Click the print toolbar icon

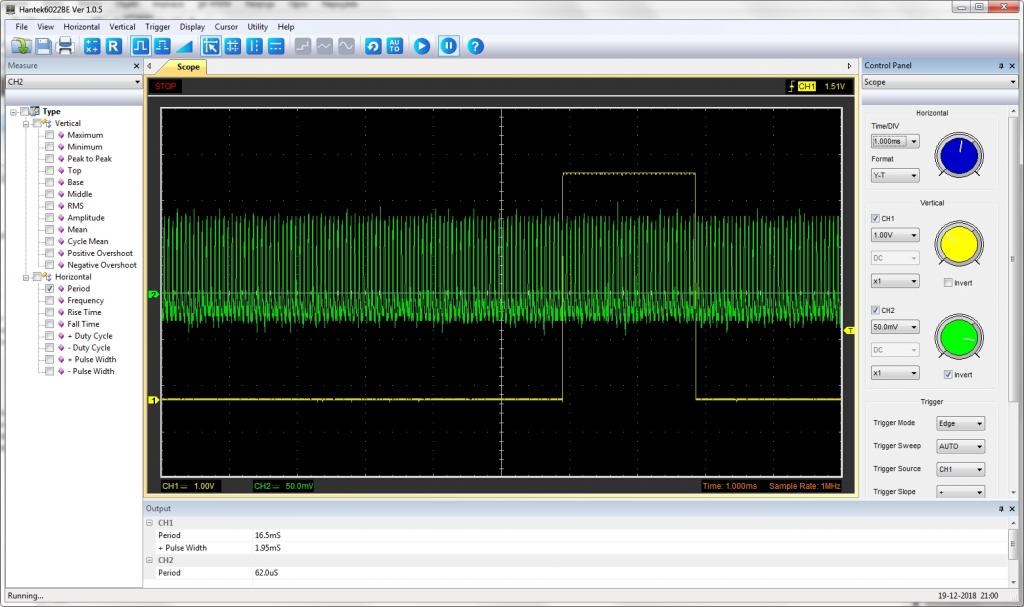click(x=66, y=46)
